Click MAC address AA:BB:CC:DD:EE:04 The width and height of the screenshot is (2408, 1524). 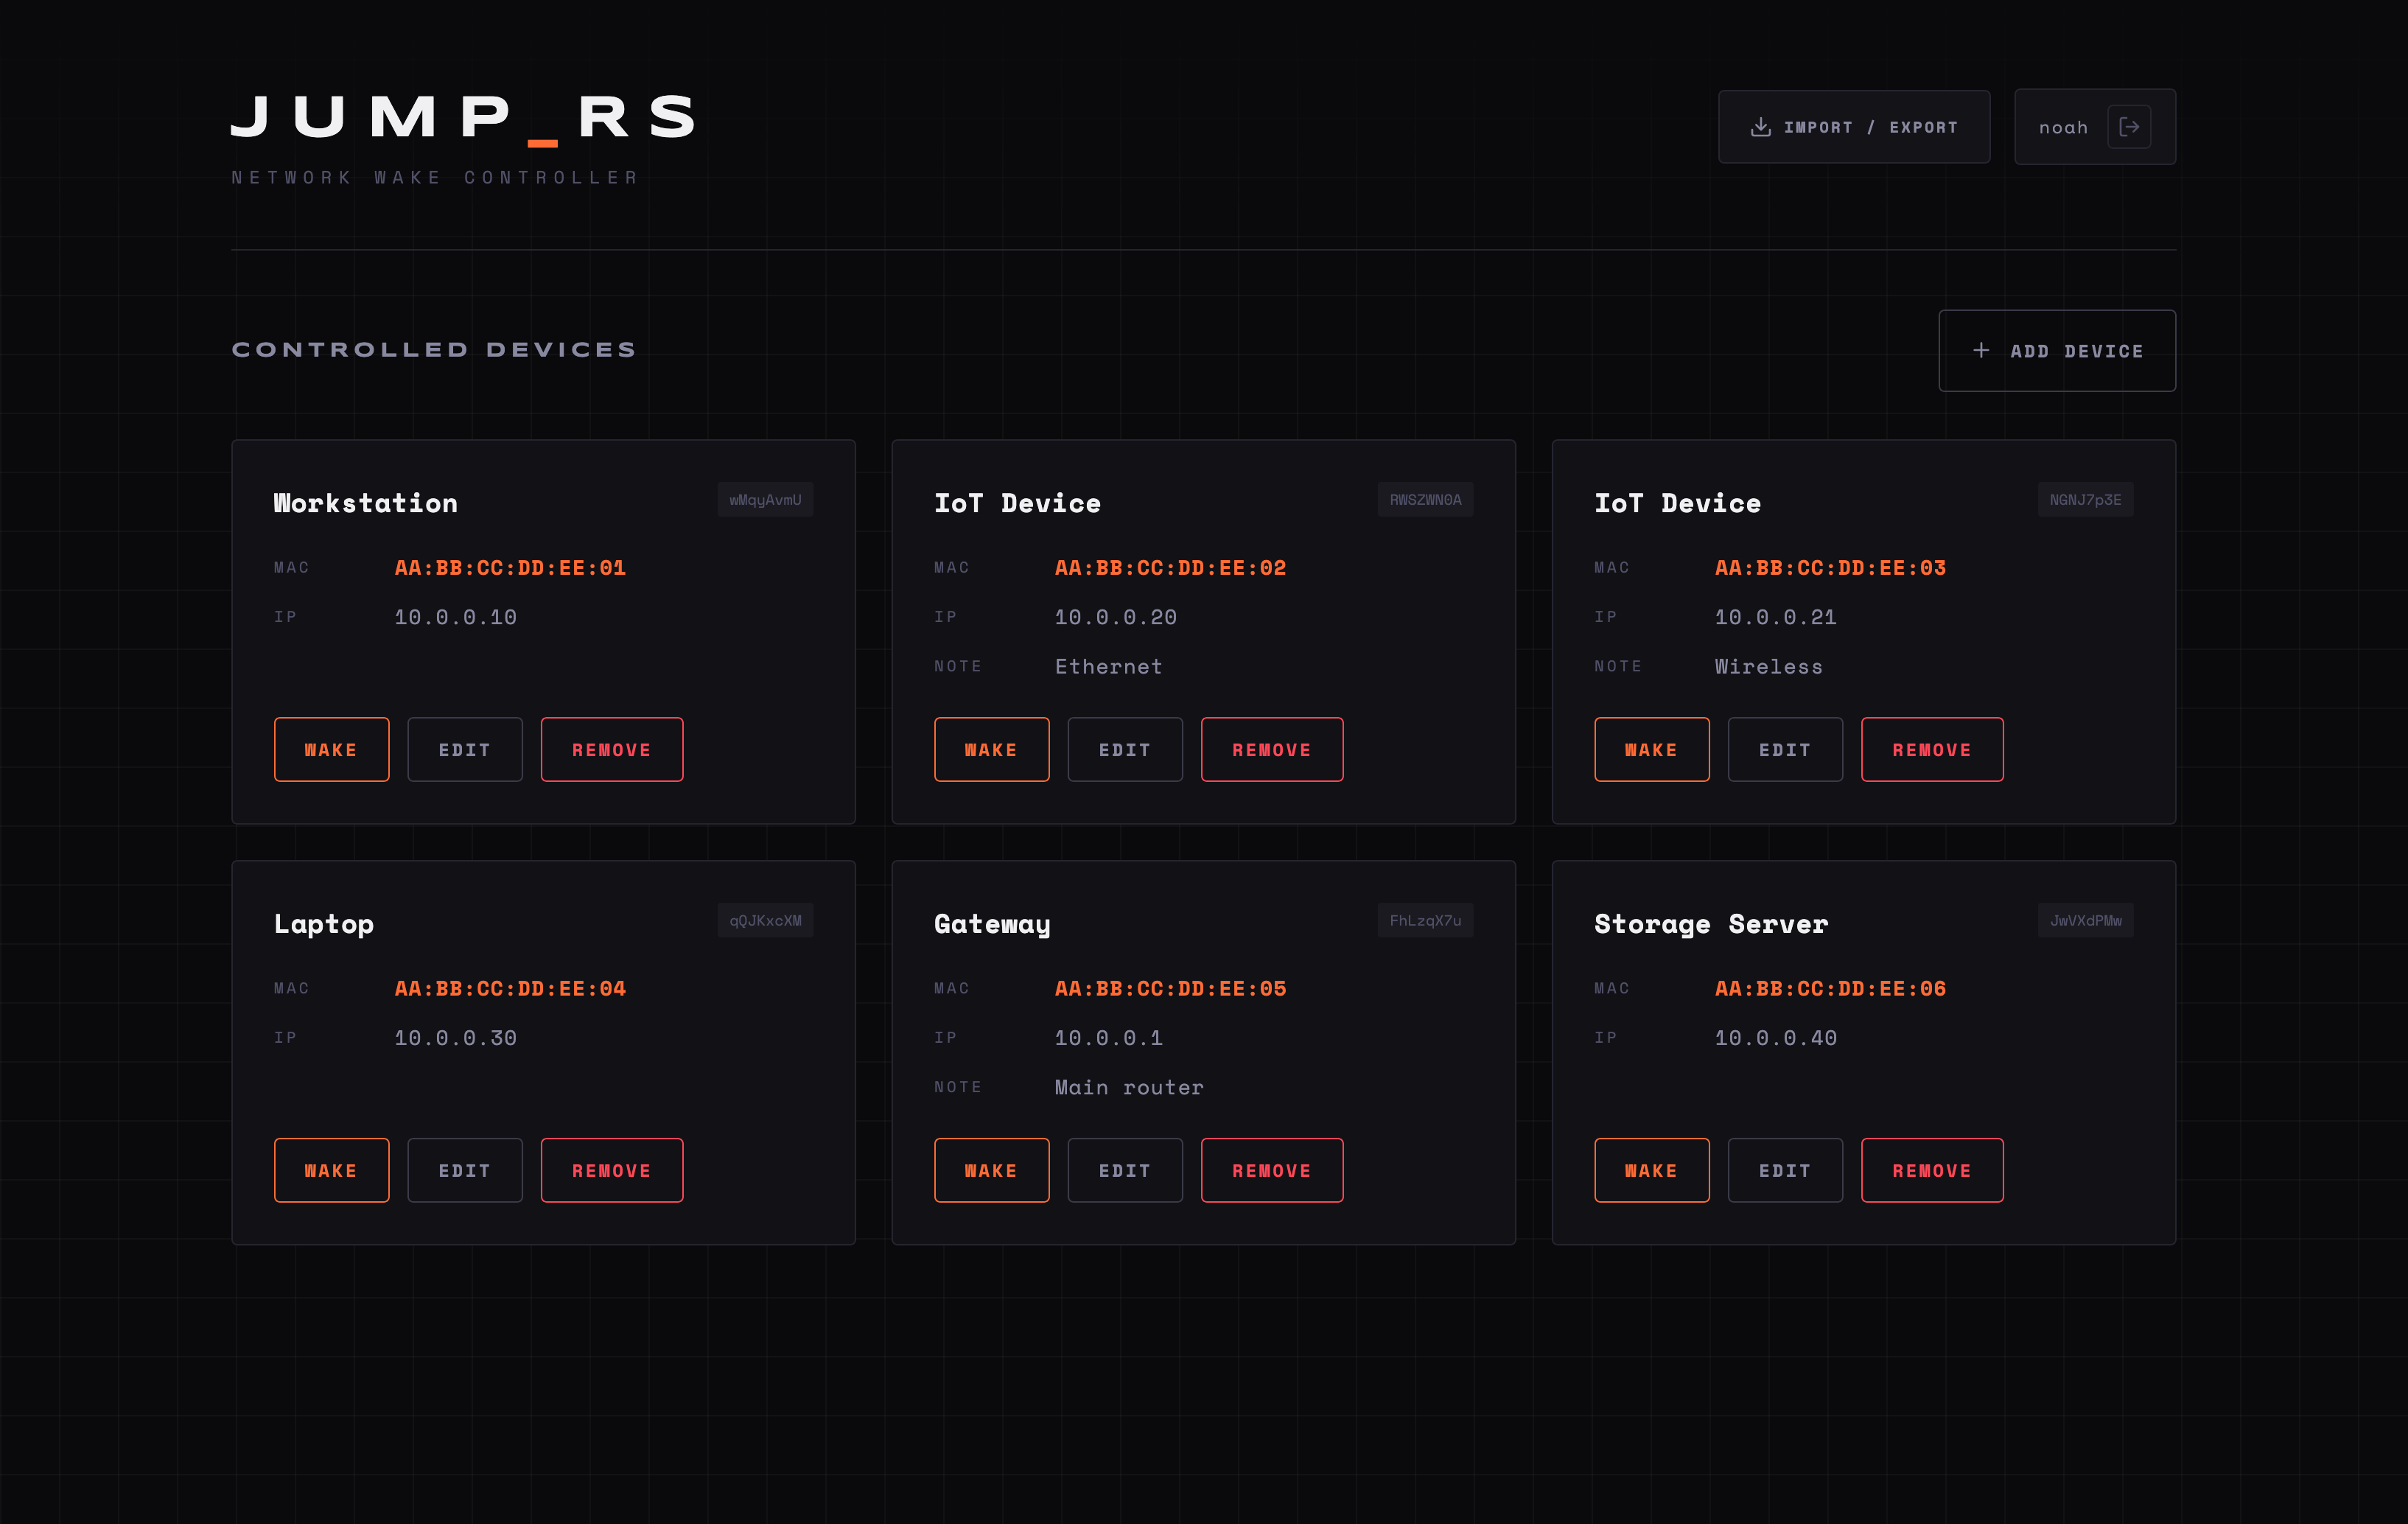(510, 989)
